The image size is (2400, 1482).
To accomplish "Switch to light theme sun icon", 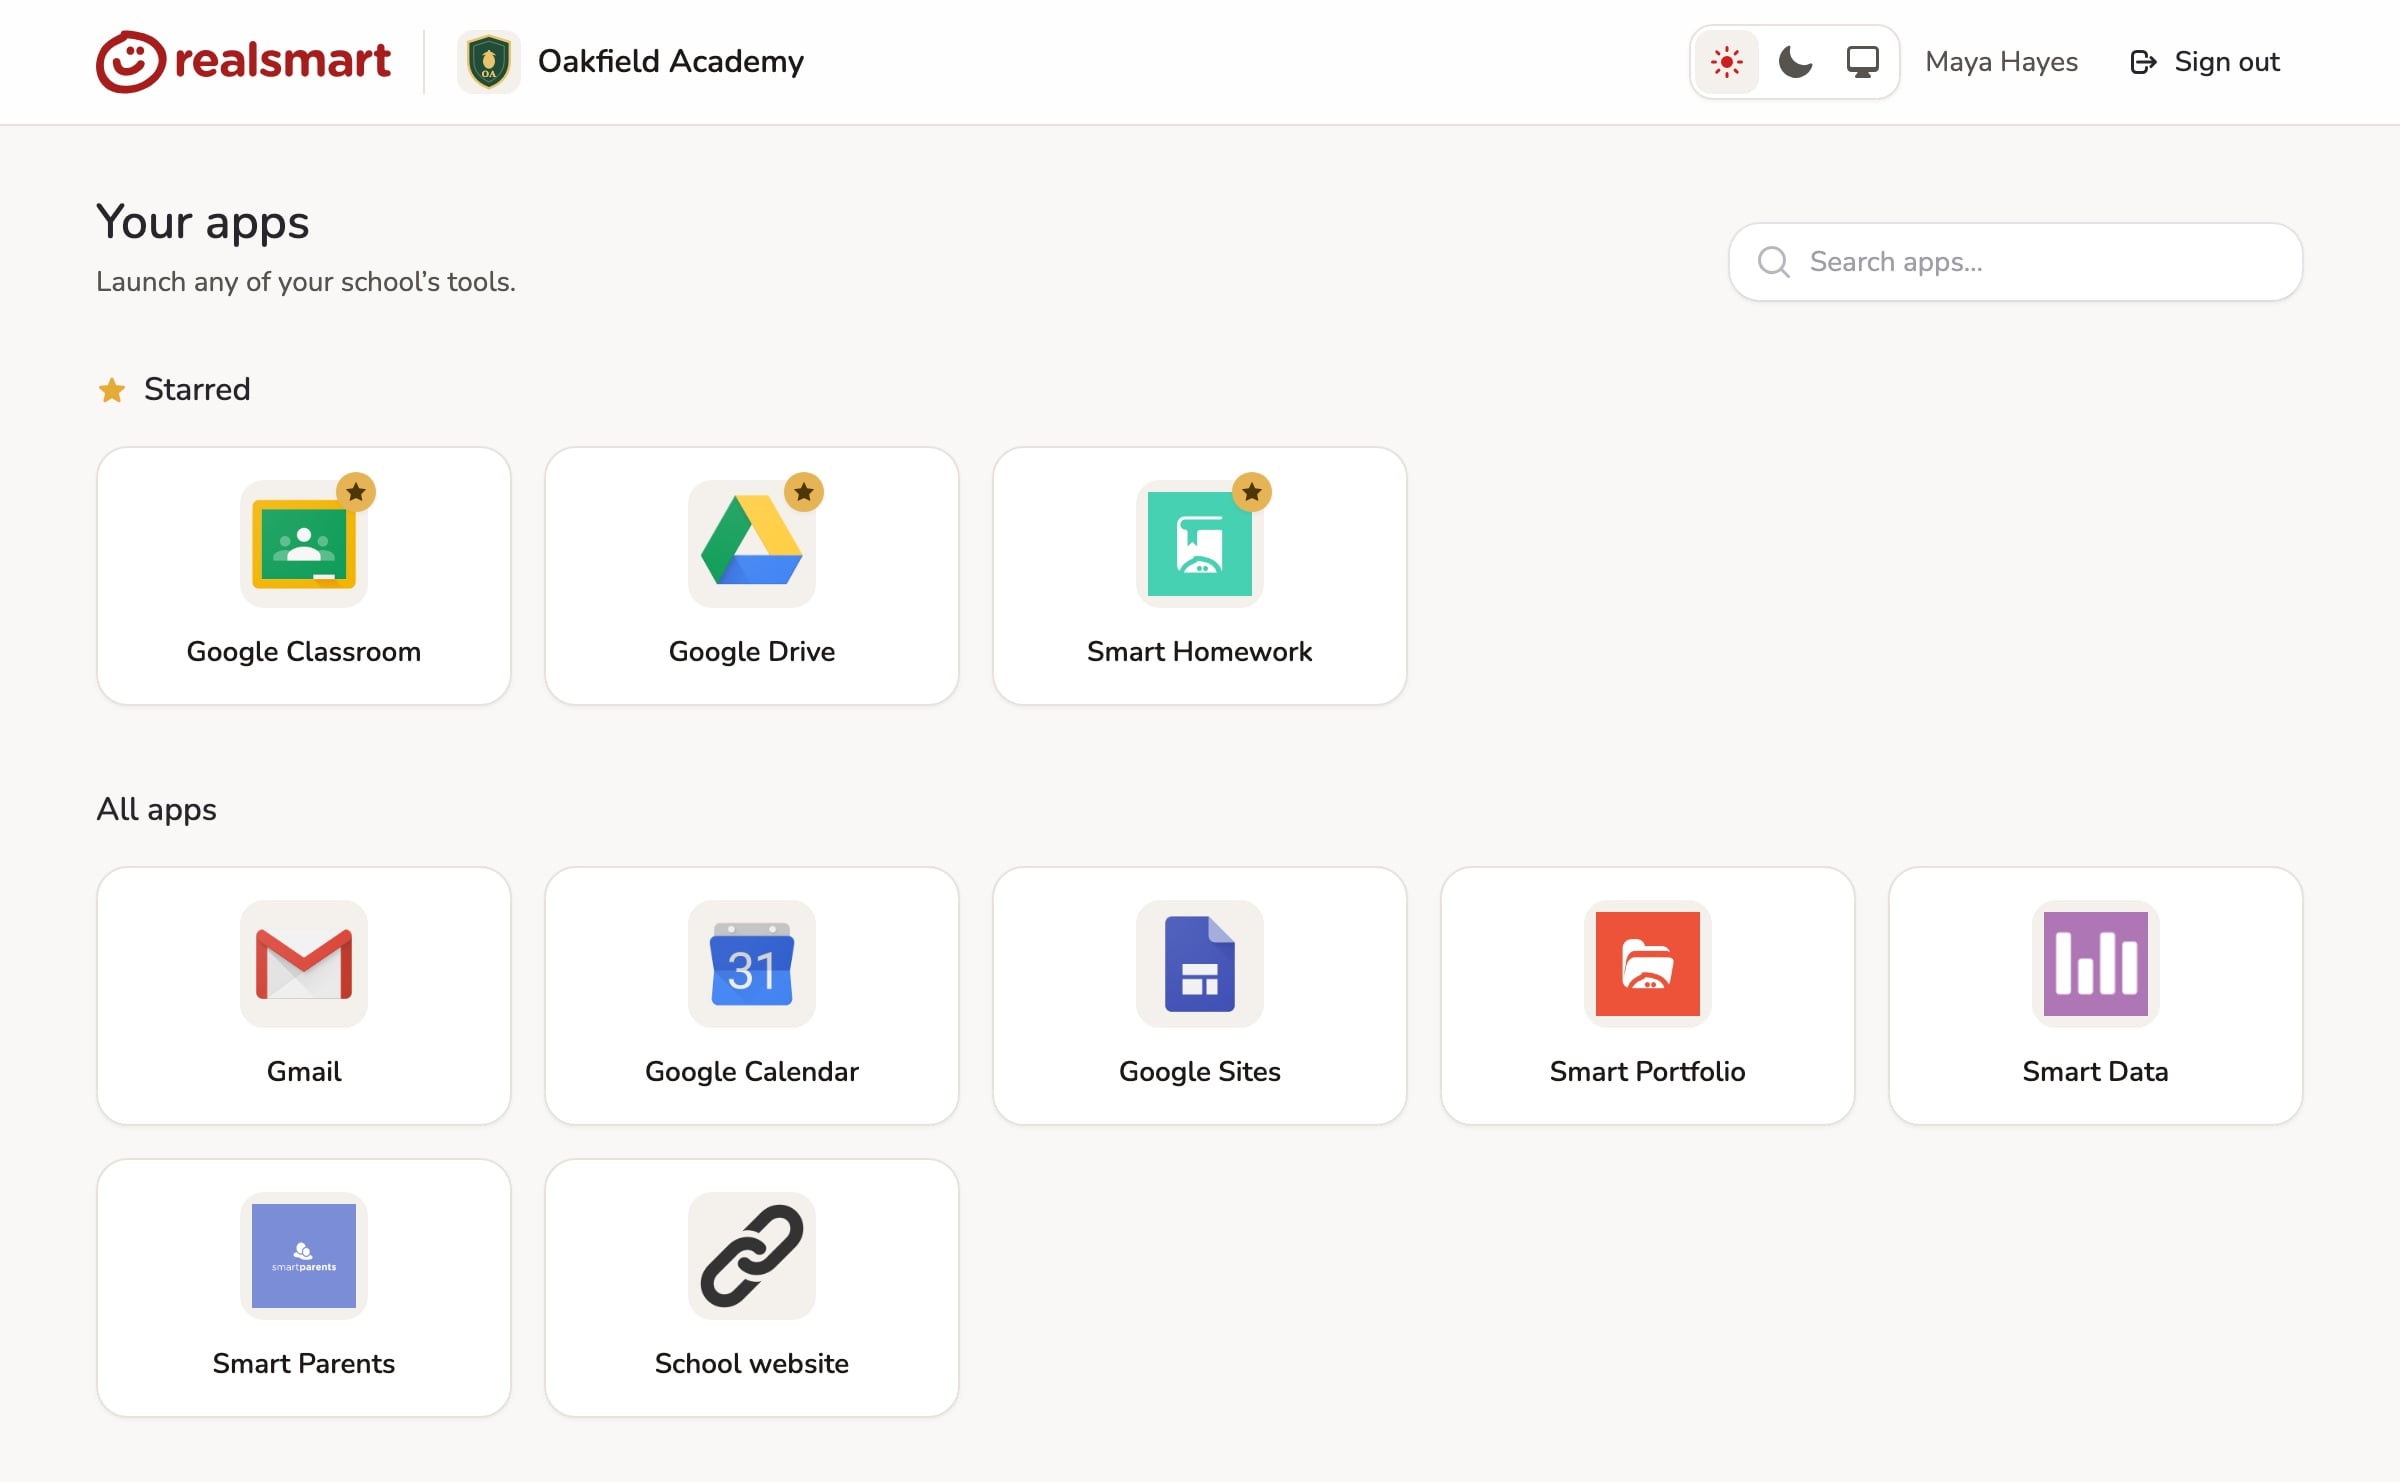I will (1727, 62).
